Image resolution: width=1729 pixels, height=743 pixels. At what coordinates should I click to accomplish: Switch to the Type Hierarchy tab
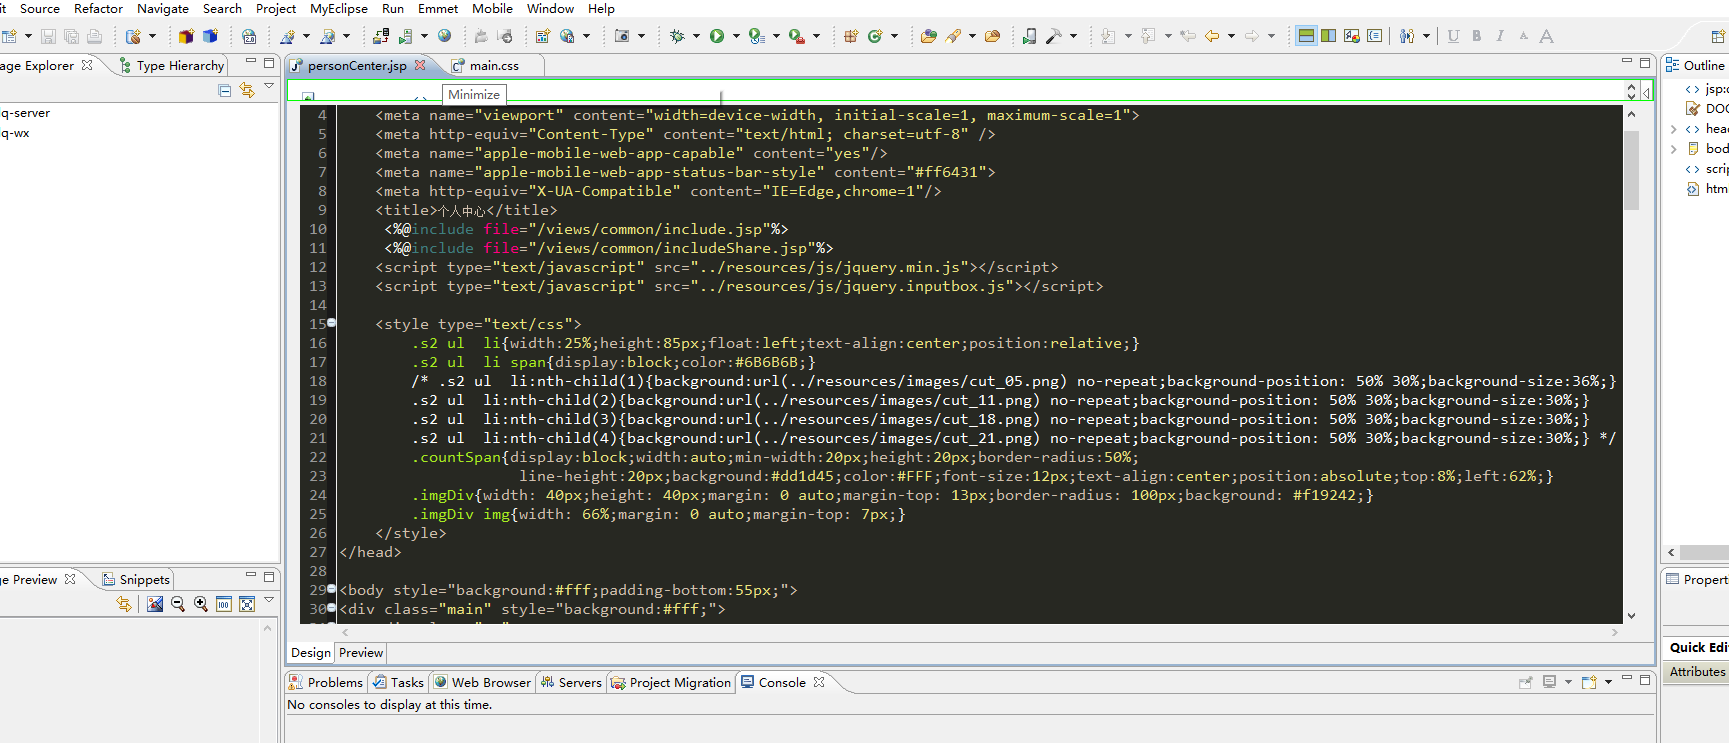pyautogui.click(x=171, y=65)
